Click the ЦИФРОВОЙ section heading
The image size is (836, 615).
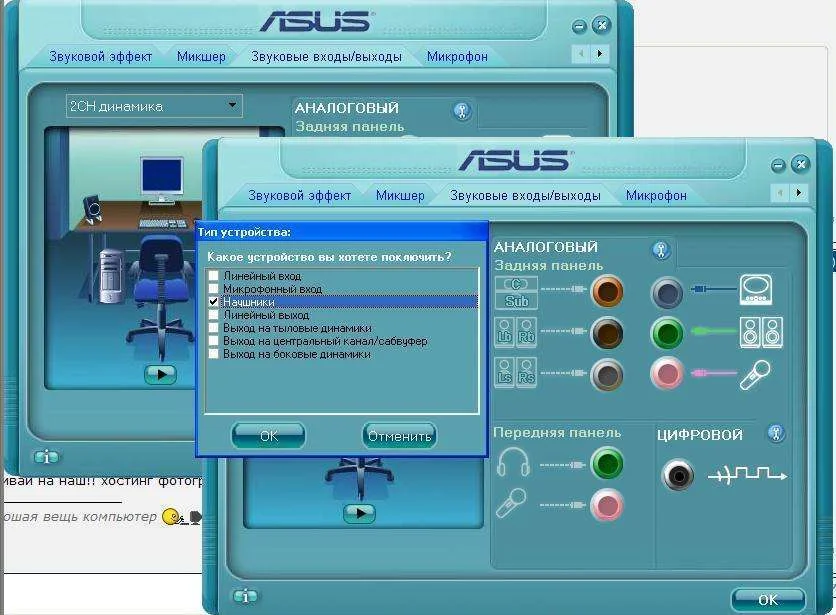[700, 435]
